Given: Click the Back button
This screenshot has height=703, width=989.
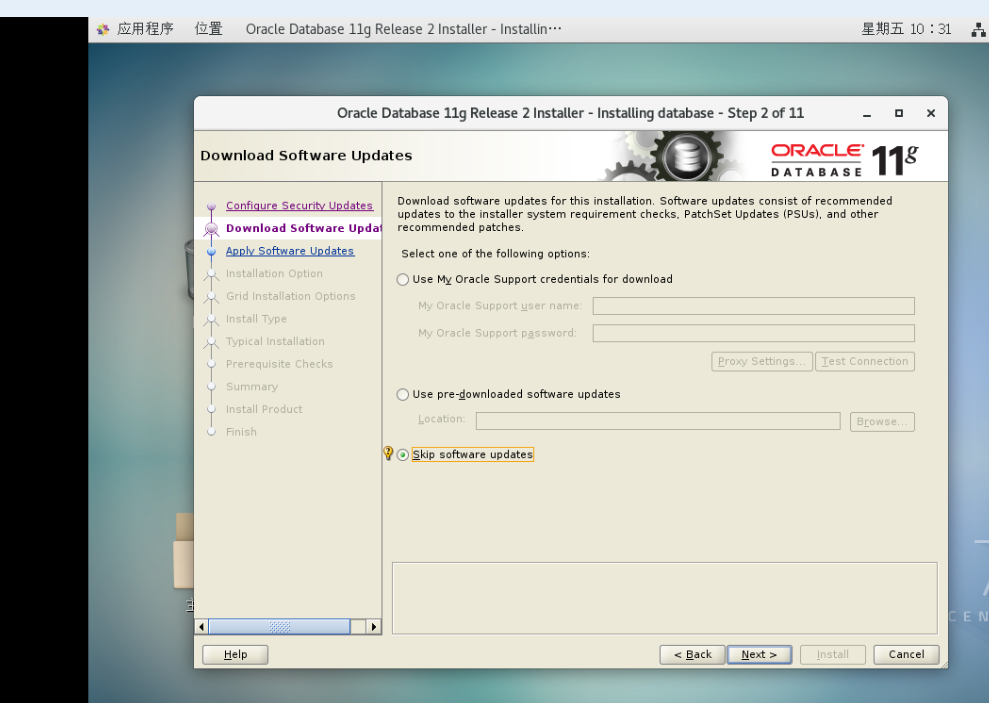Looking at the screenshot, I should click(692, 654).
